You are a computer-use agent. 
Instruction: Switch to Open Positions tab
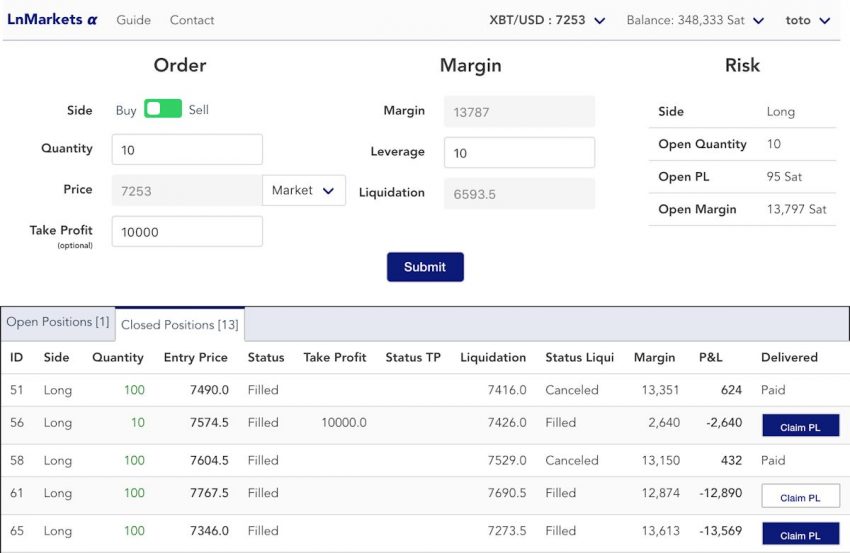point(58,322)
